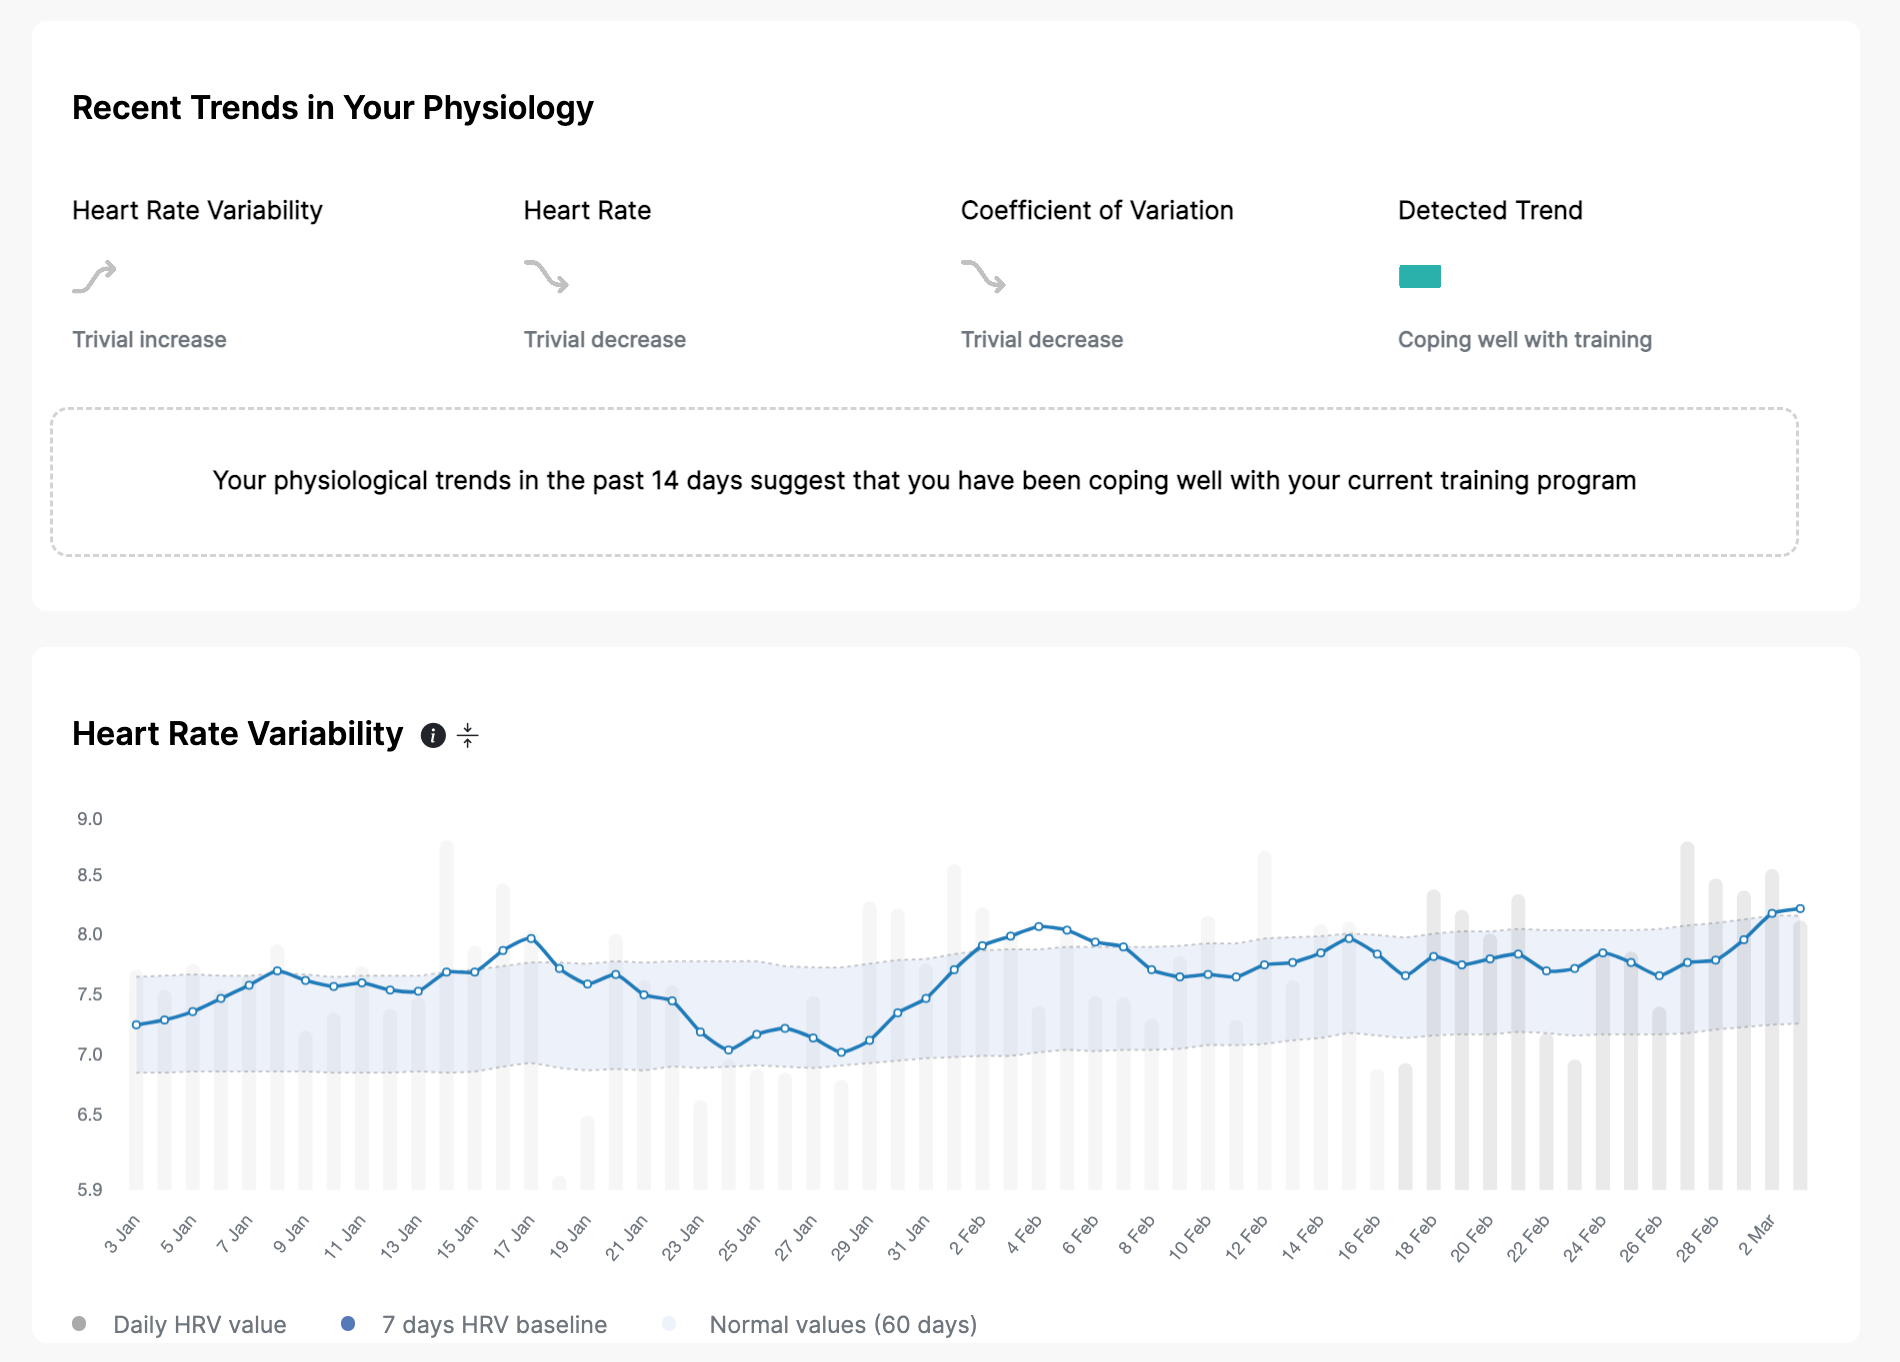Select the Heart Rate Variability section header
1900x1362 pixels.
(x=196, y=210)
